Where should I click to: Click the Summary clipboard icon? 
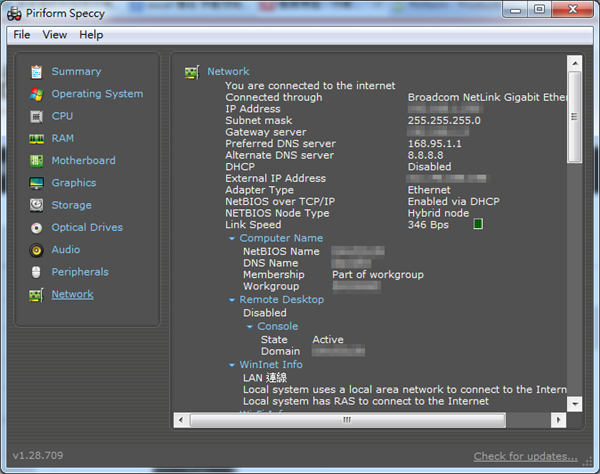(36, 72)
